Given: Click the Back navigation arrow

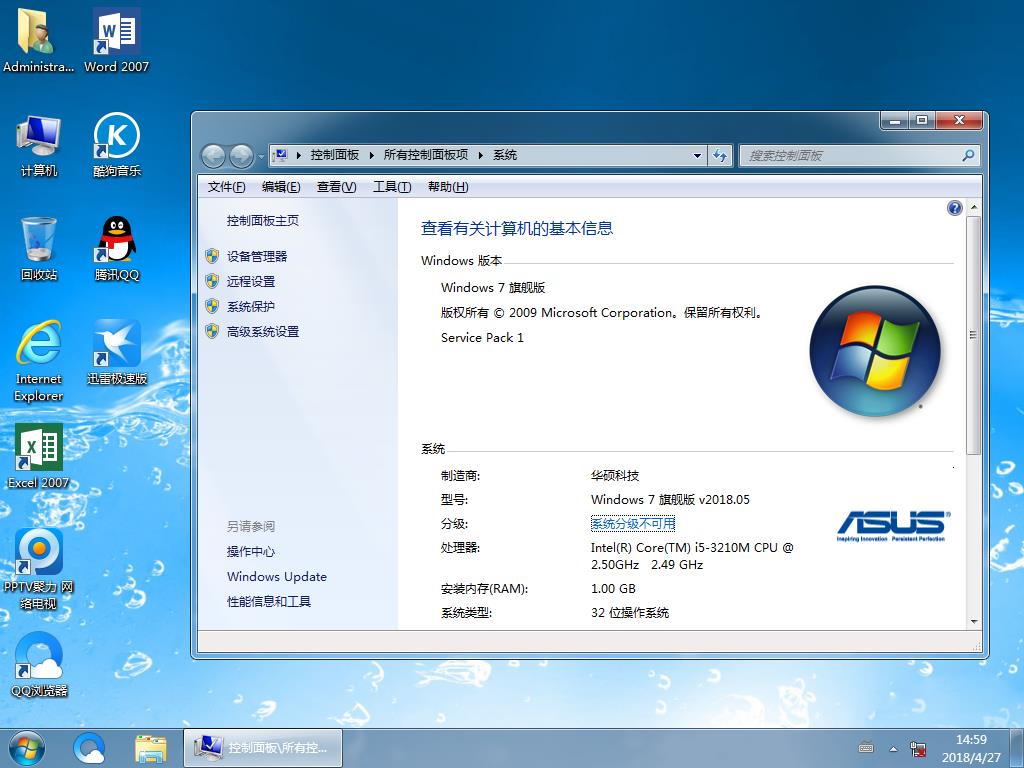Looking at the screenshot, I should [x=213, y=156].
